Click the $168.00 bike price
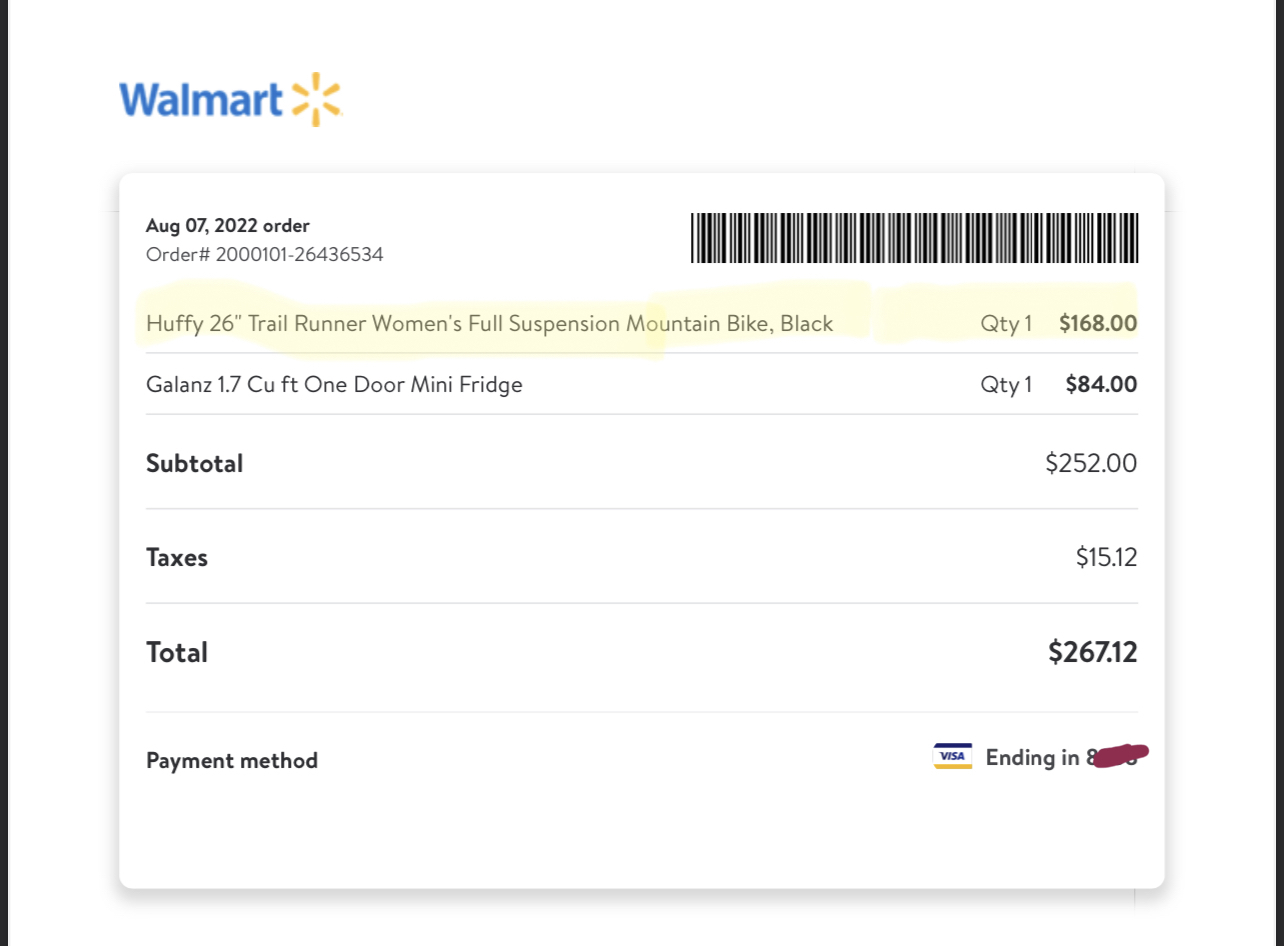This screenshot has width=1284, height=946. point(1097,324)
